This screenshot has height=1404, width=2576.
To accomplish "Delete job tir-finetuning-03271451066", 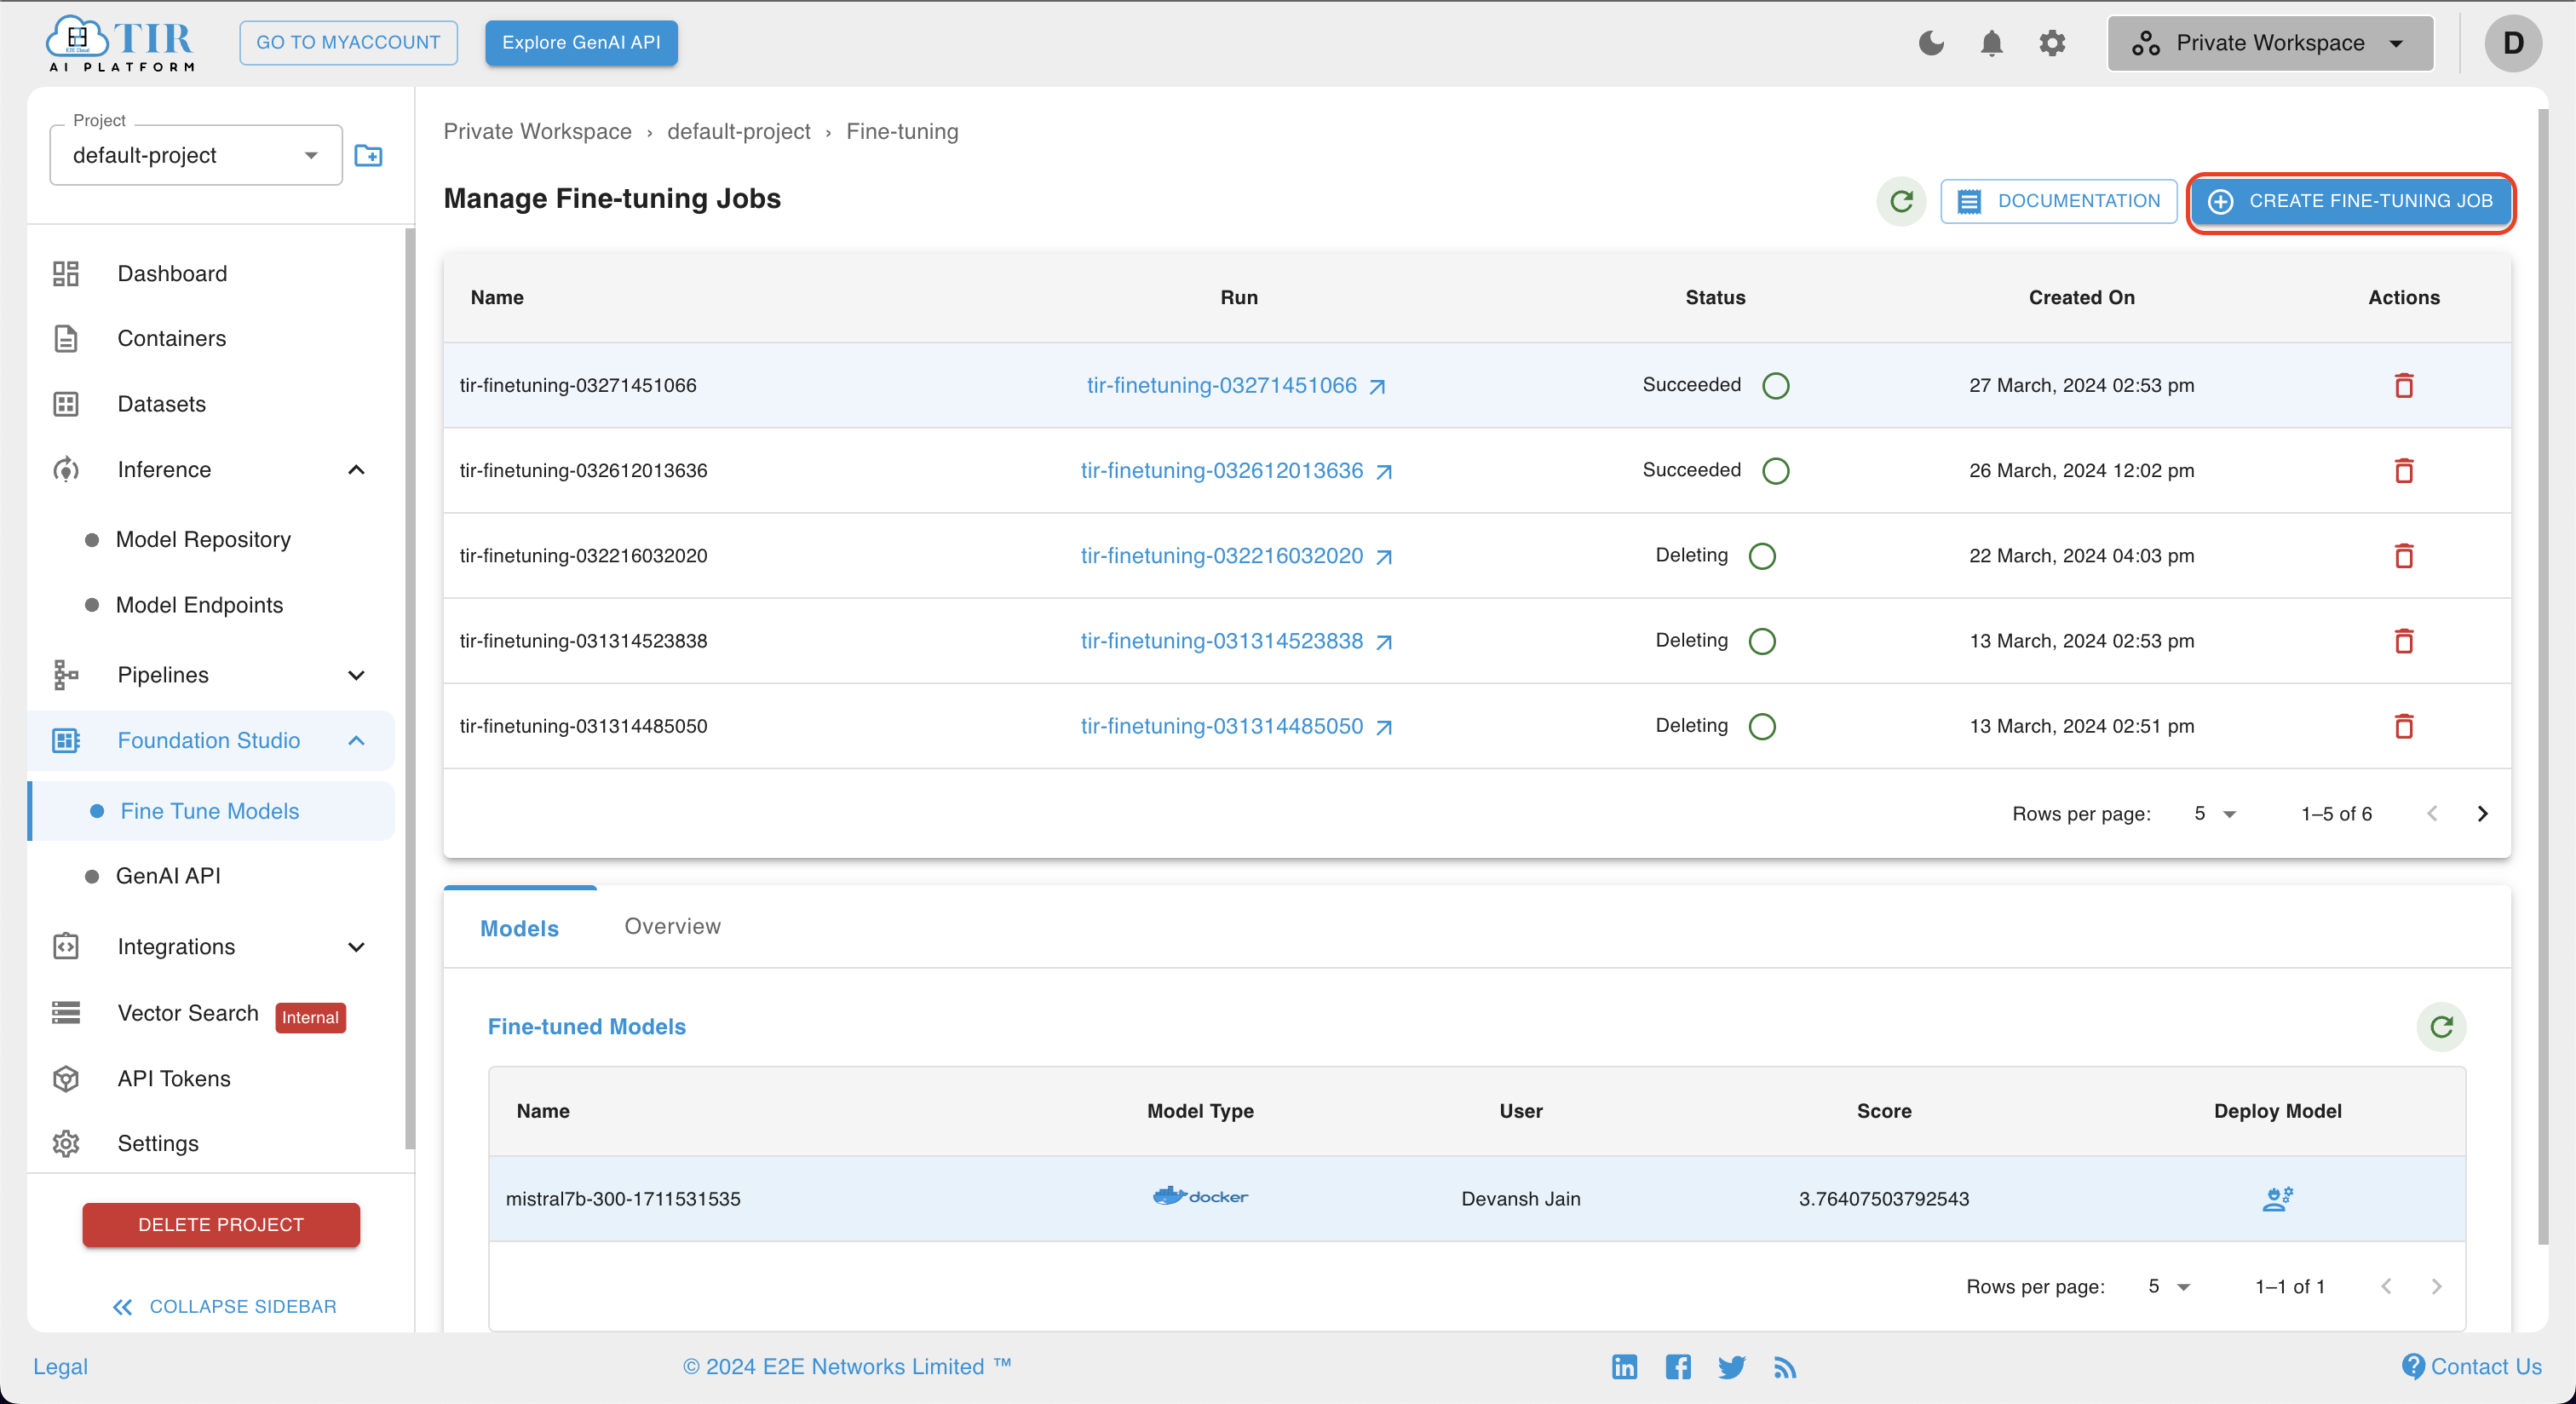I will (2404, 385).
